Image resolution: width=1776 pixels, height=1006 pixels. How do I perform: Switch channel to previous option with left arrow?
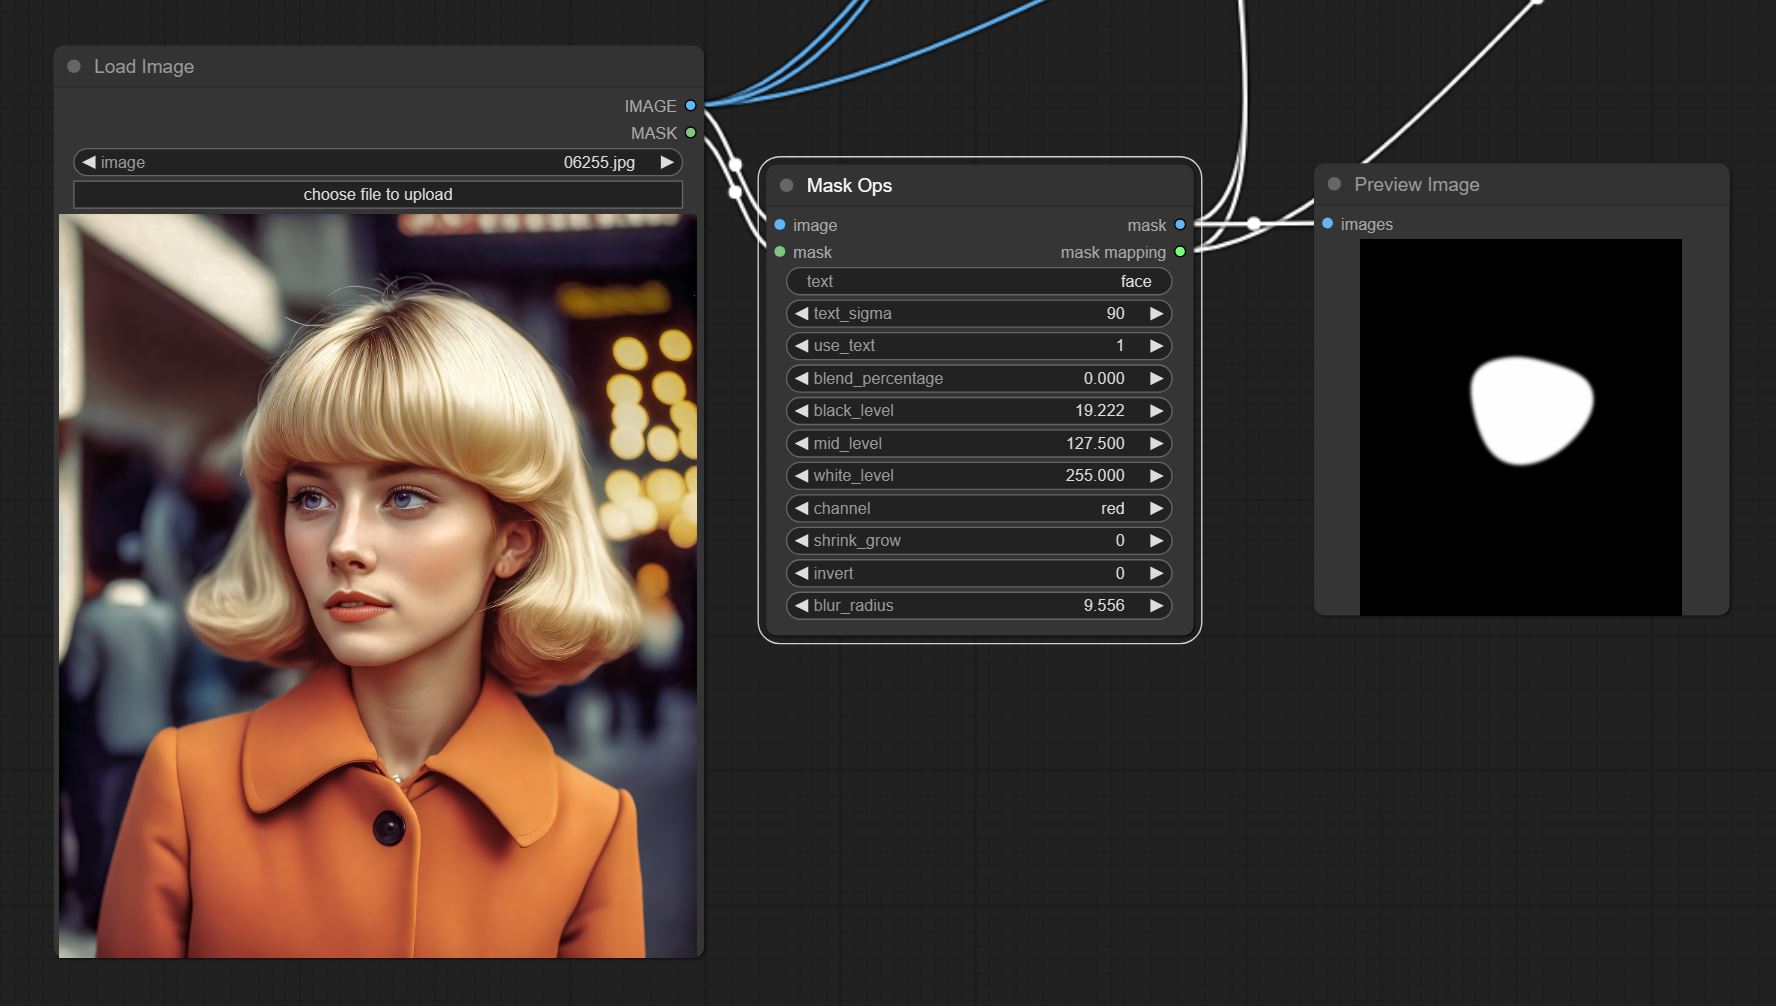(801, 508)
